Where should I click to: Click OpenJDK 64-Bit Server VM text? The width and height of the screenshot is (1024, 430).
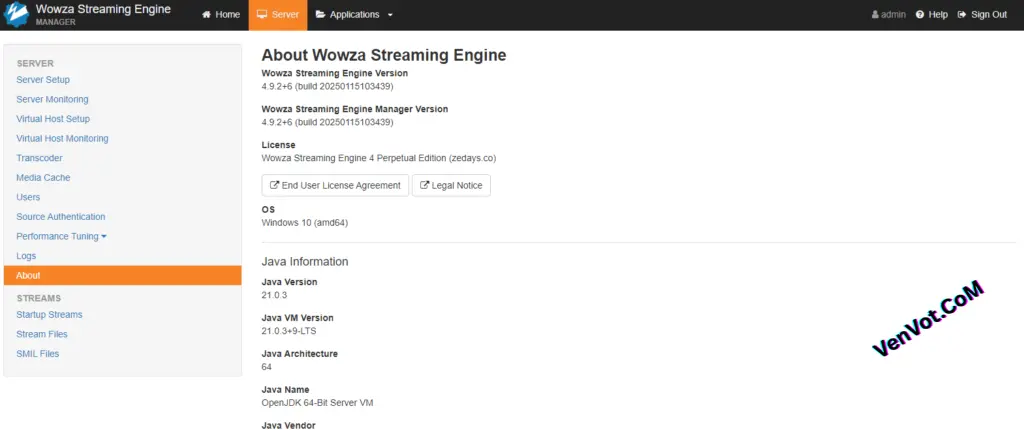(x=317, y=403)
